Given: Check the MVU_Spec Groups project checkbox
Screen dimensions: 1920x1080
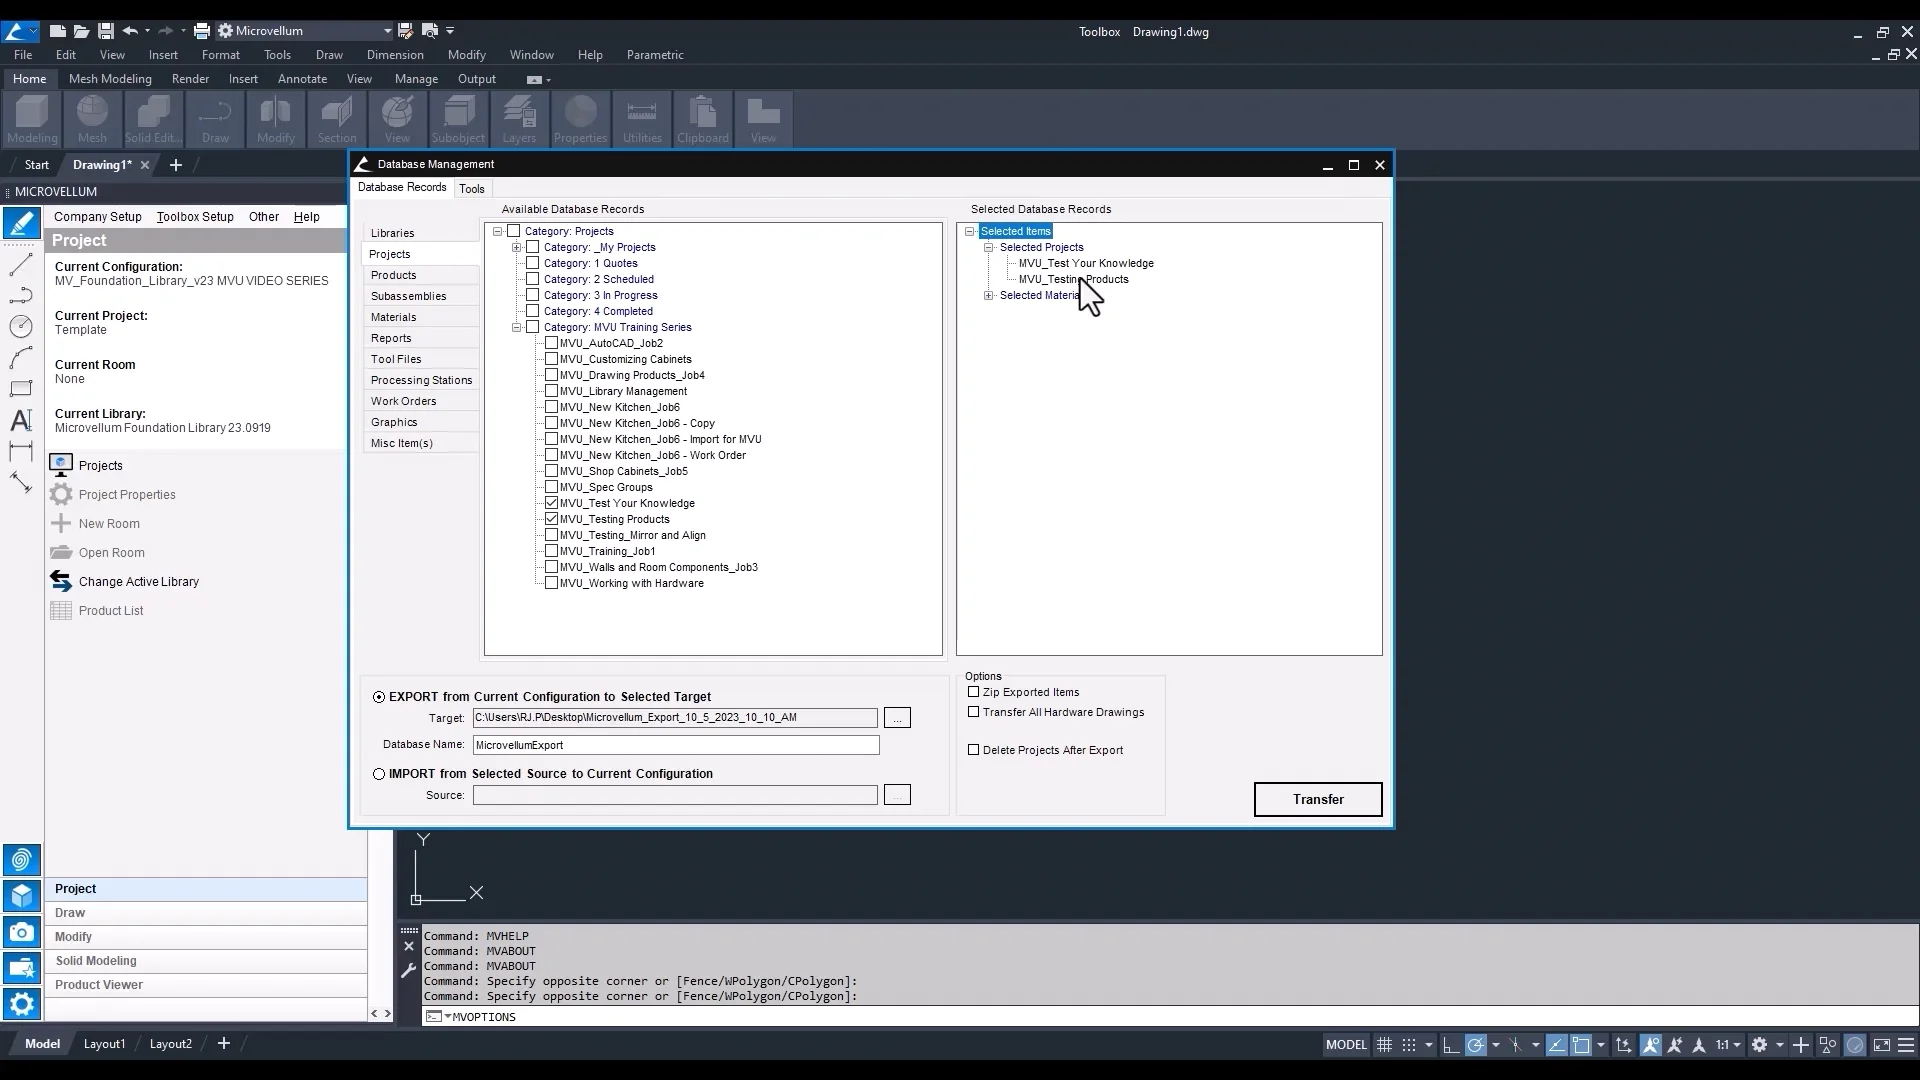Looking at the screenshot, I should tap(551, 487).
